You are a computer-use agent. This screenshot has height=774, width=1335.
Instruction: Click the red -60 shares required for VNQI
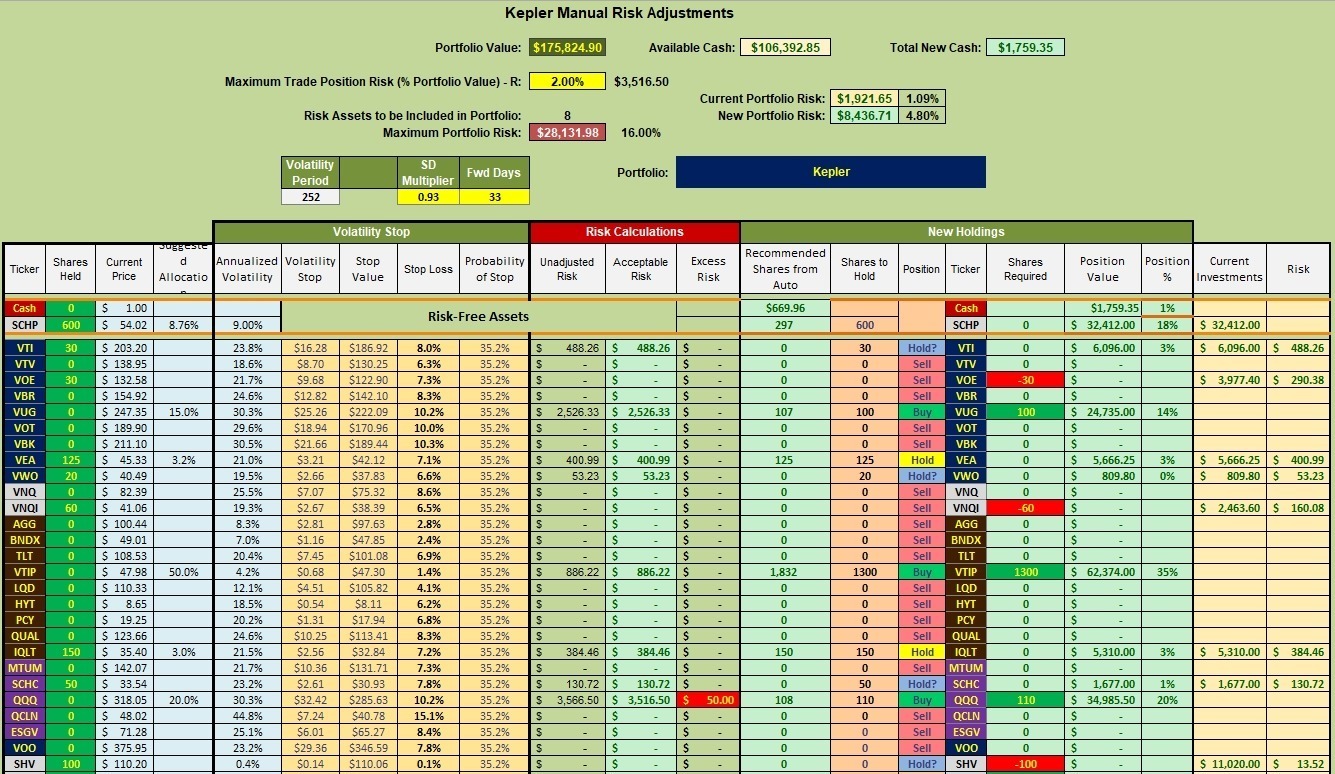(x=1025, y=508)
